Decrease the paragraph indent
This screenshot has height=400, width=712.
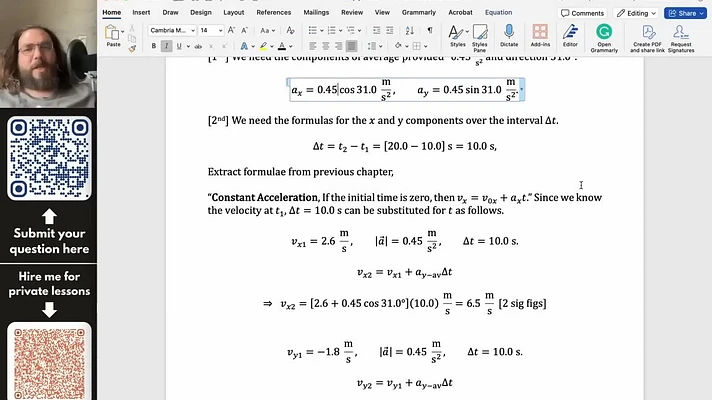pos(376,30)
